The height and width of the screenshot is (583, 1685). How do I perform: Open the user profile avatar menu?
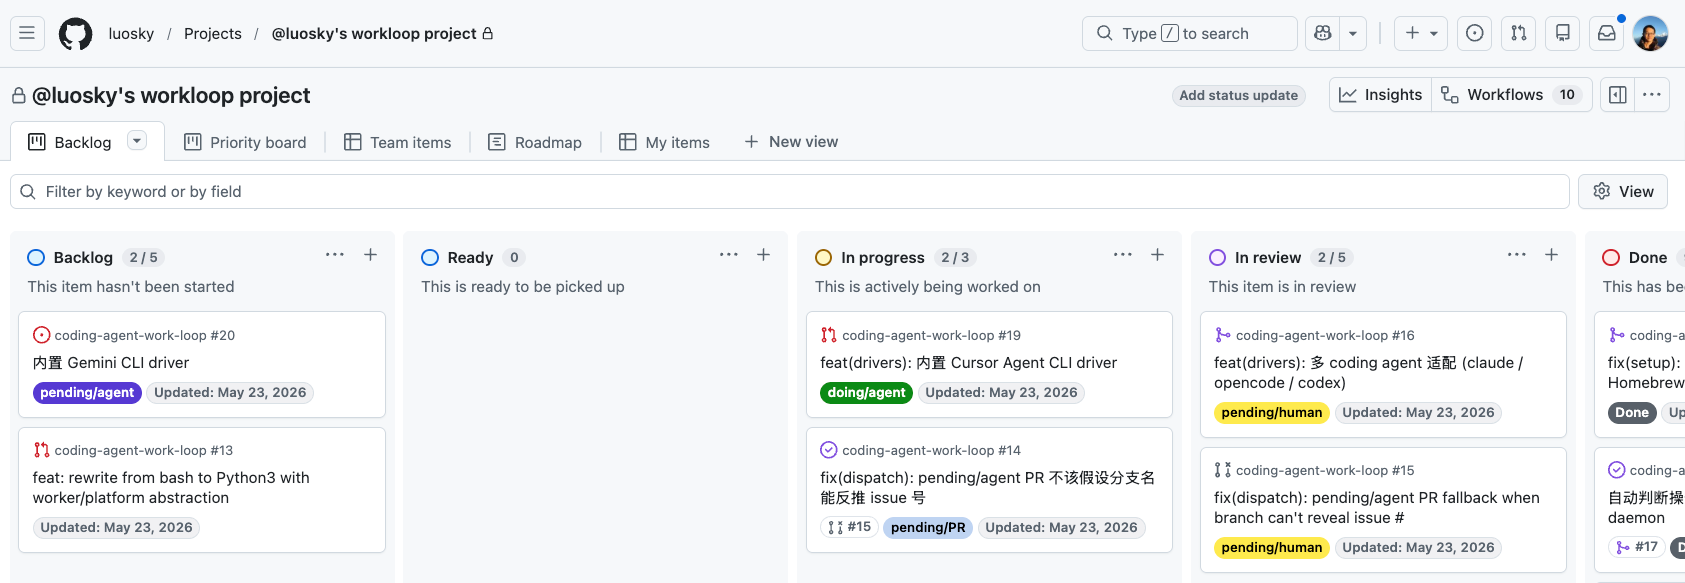tap(1651, 33)
